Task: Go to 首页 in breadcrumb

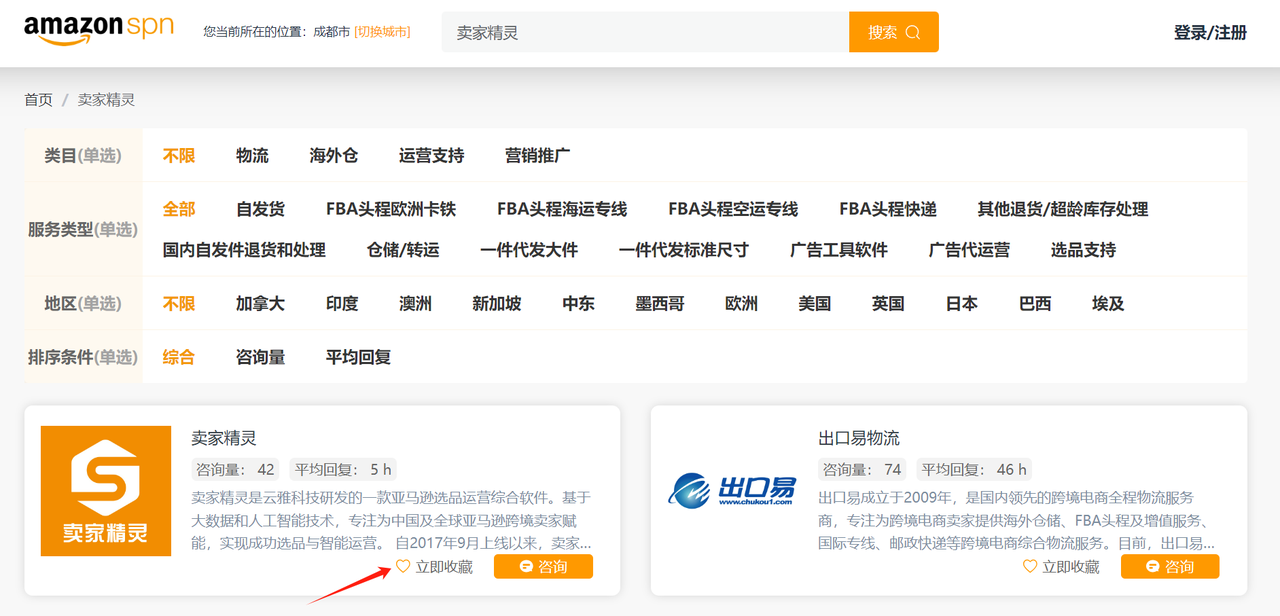Action: (x=39, y=100)
